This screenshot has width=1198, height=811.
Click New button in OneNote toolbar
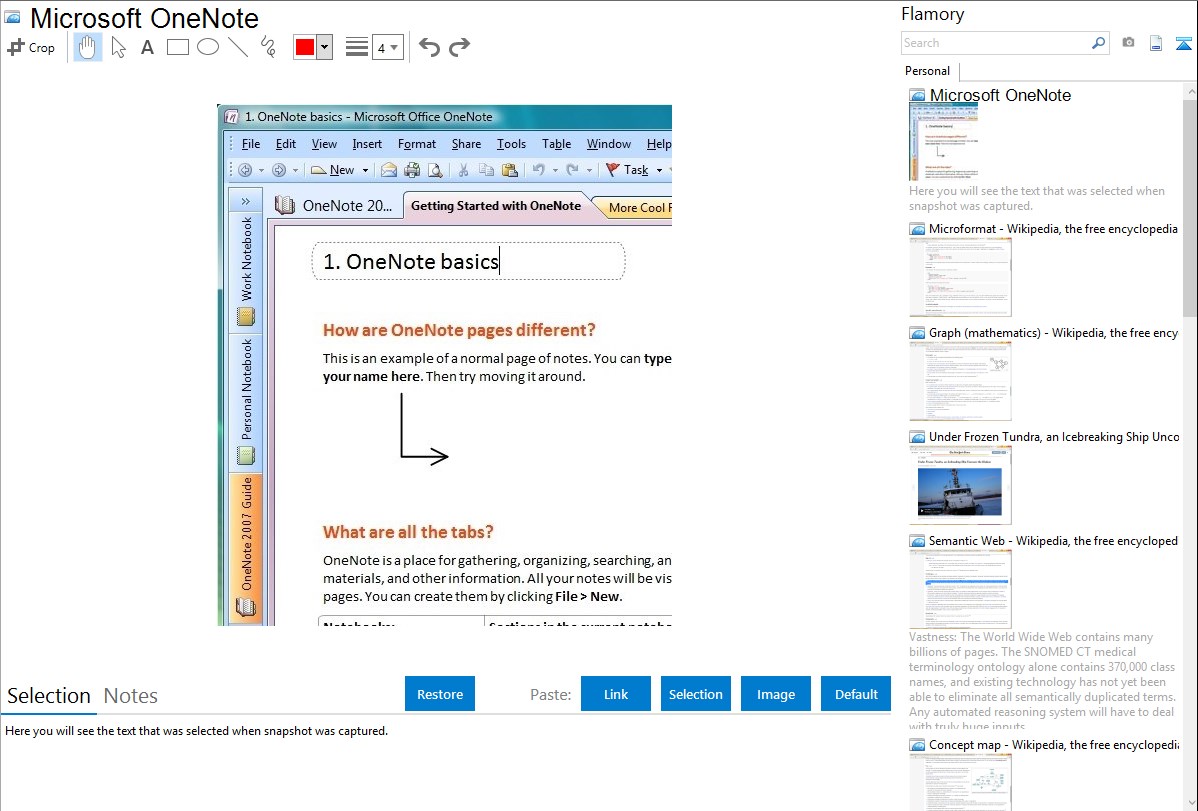pyautogui.click(x=333, y=170)
